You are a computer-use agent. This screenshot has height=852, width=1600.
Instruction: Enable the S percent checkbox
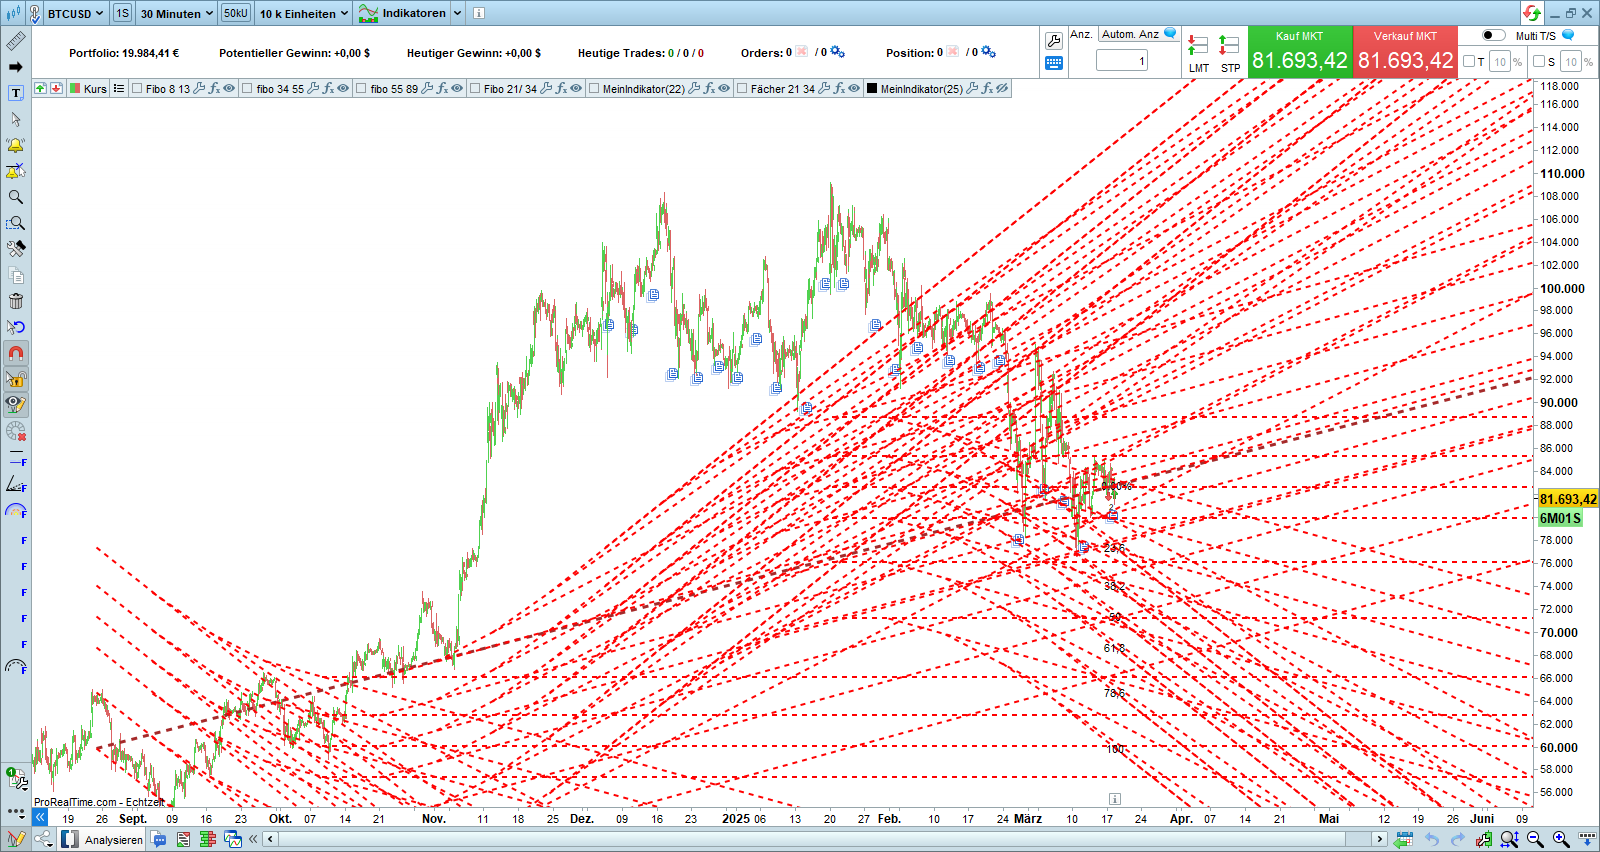(1539, 62)
